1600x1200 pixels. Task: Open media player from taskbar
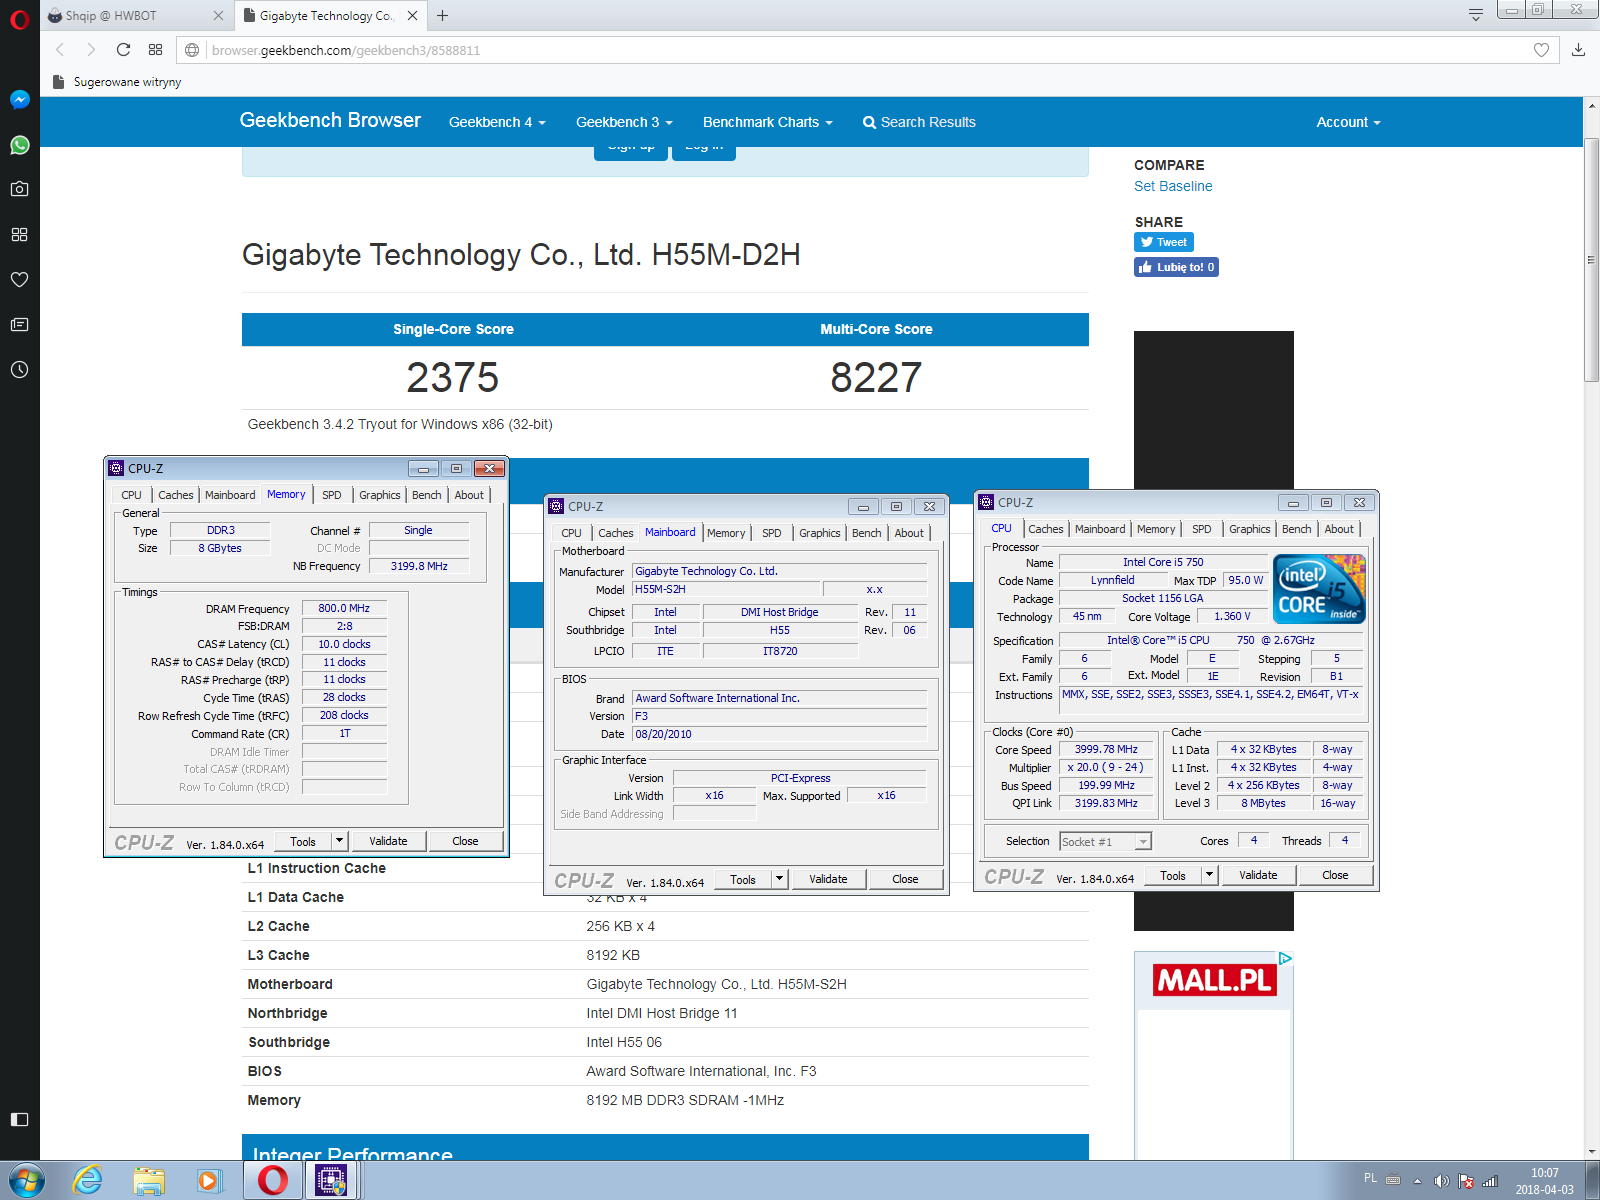tap(209, 1181)
